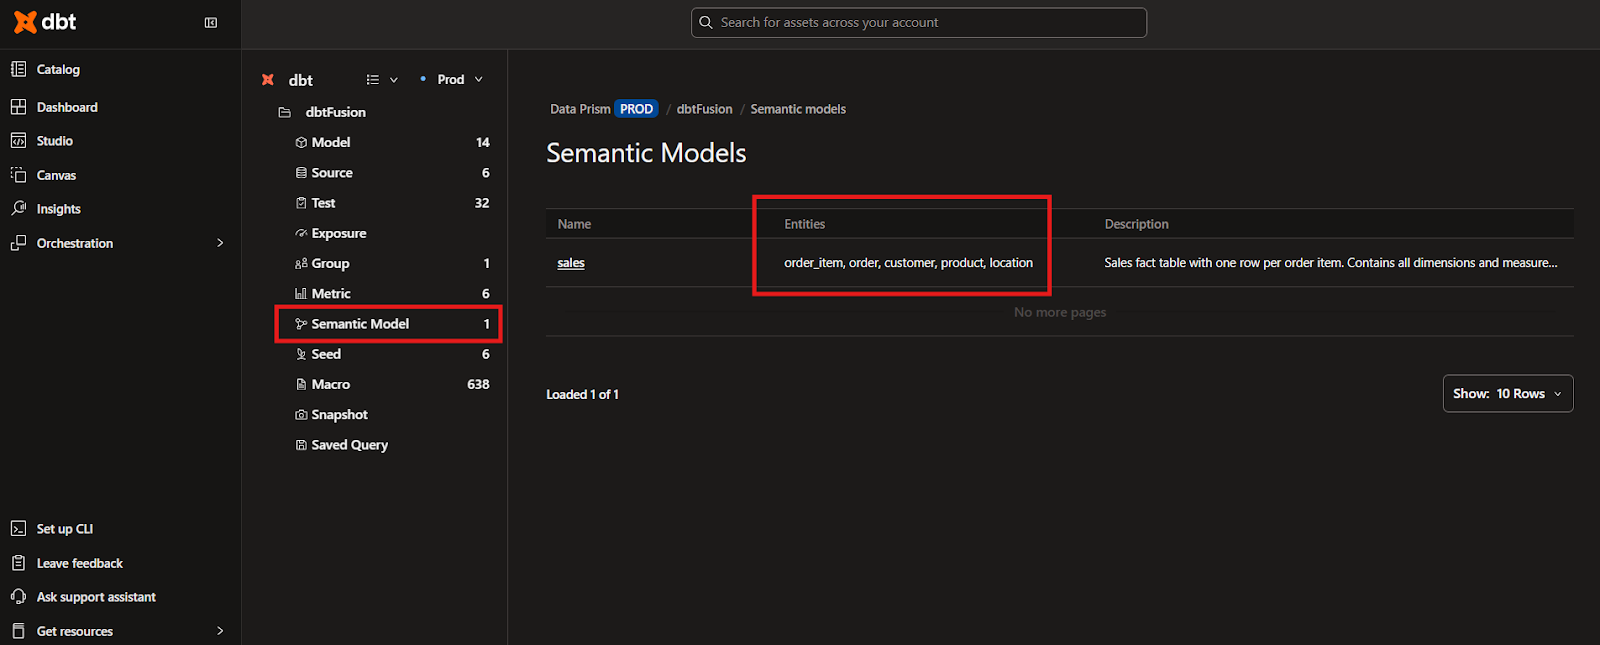Open the Ask support assistant
The width and height of the screenshot is (1600, 645).
[x=96, y=597]
